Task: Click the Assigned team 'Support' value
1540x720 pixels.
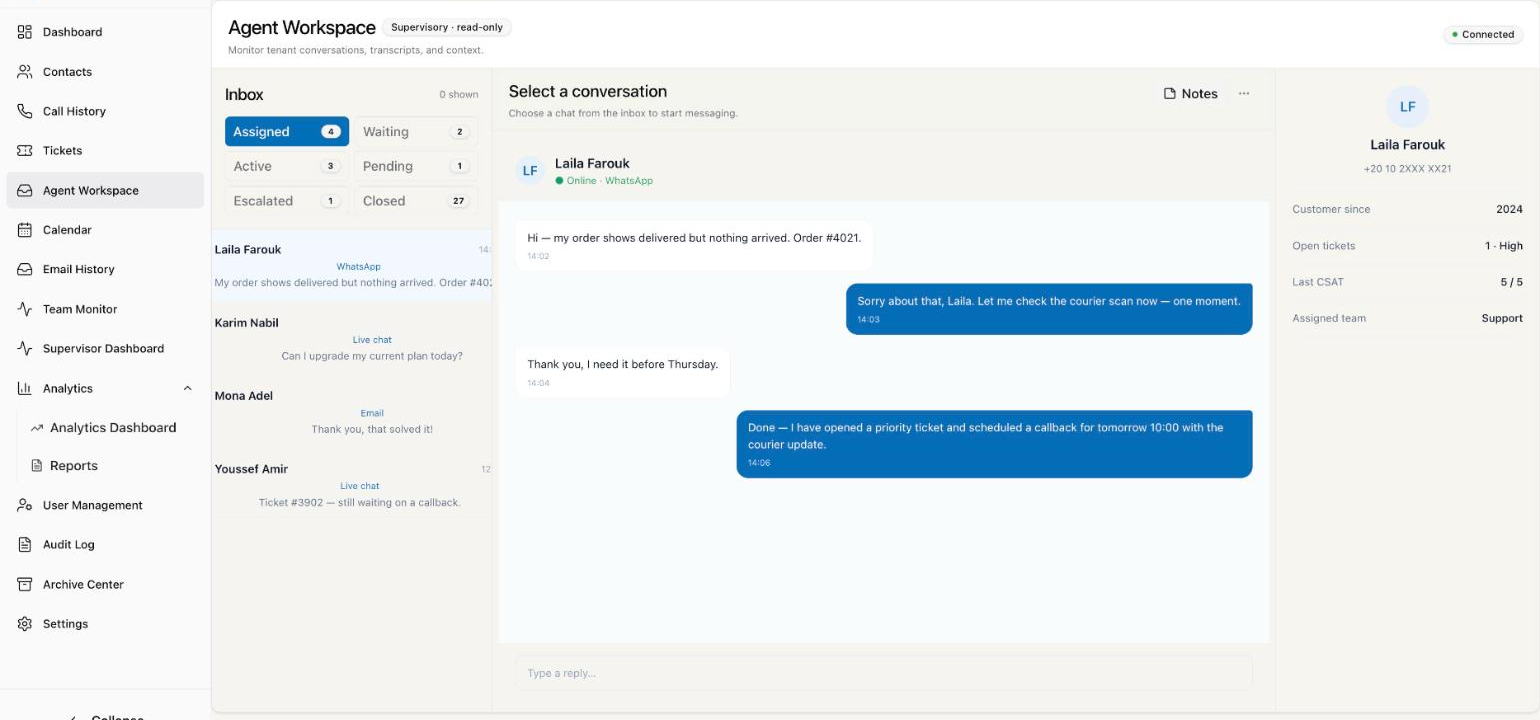Action: tap(1502, 318)
